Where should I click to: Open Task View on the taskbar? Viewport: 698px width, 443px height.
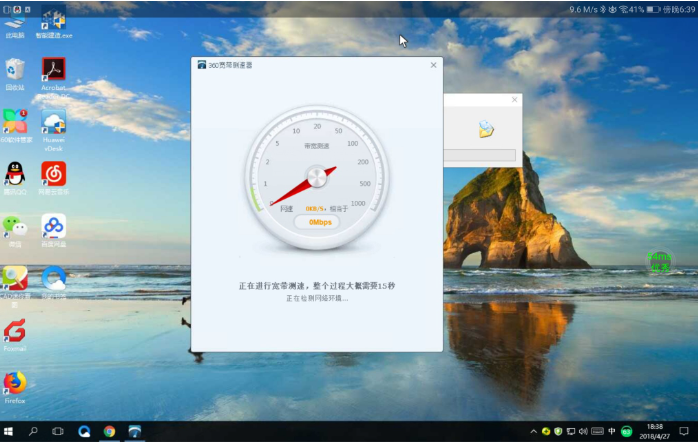pyautogui.click(x=58, y=431)
